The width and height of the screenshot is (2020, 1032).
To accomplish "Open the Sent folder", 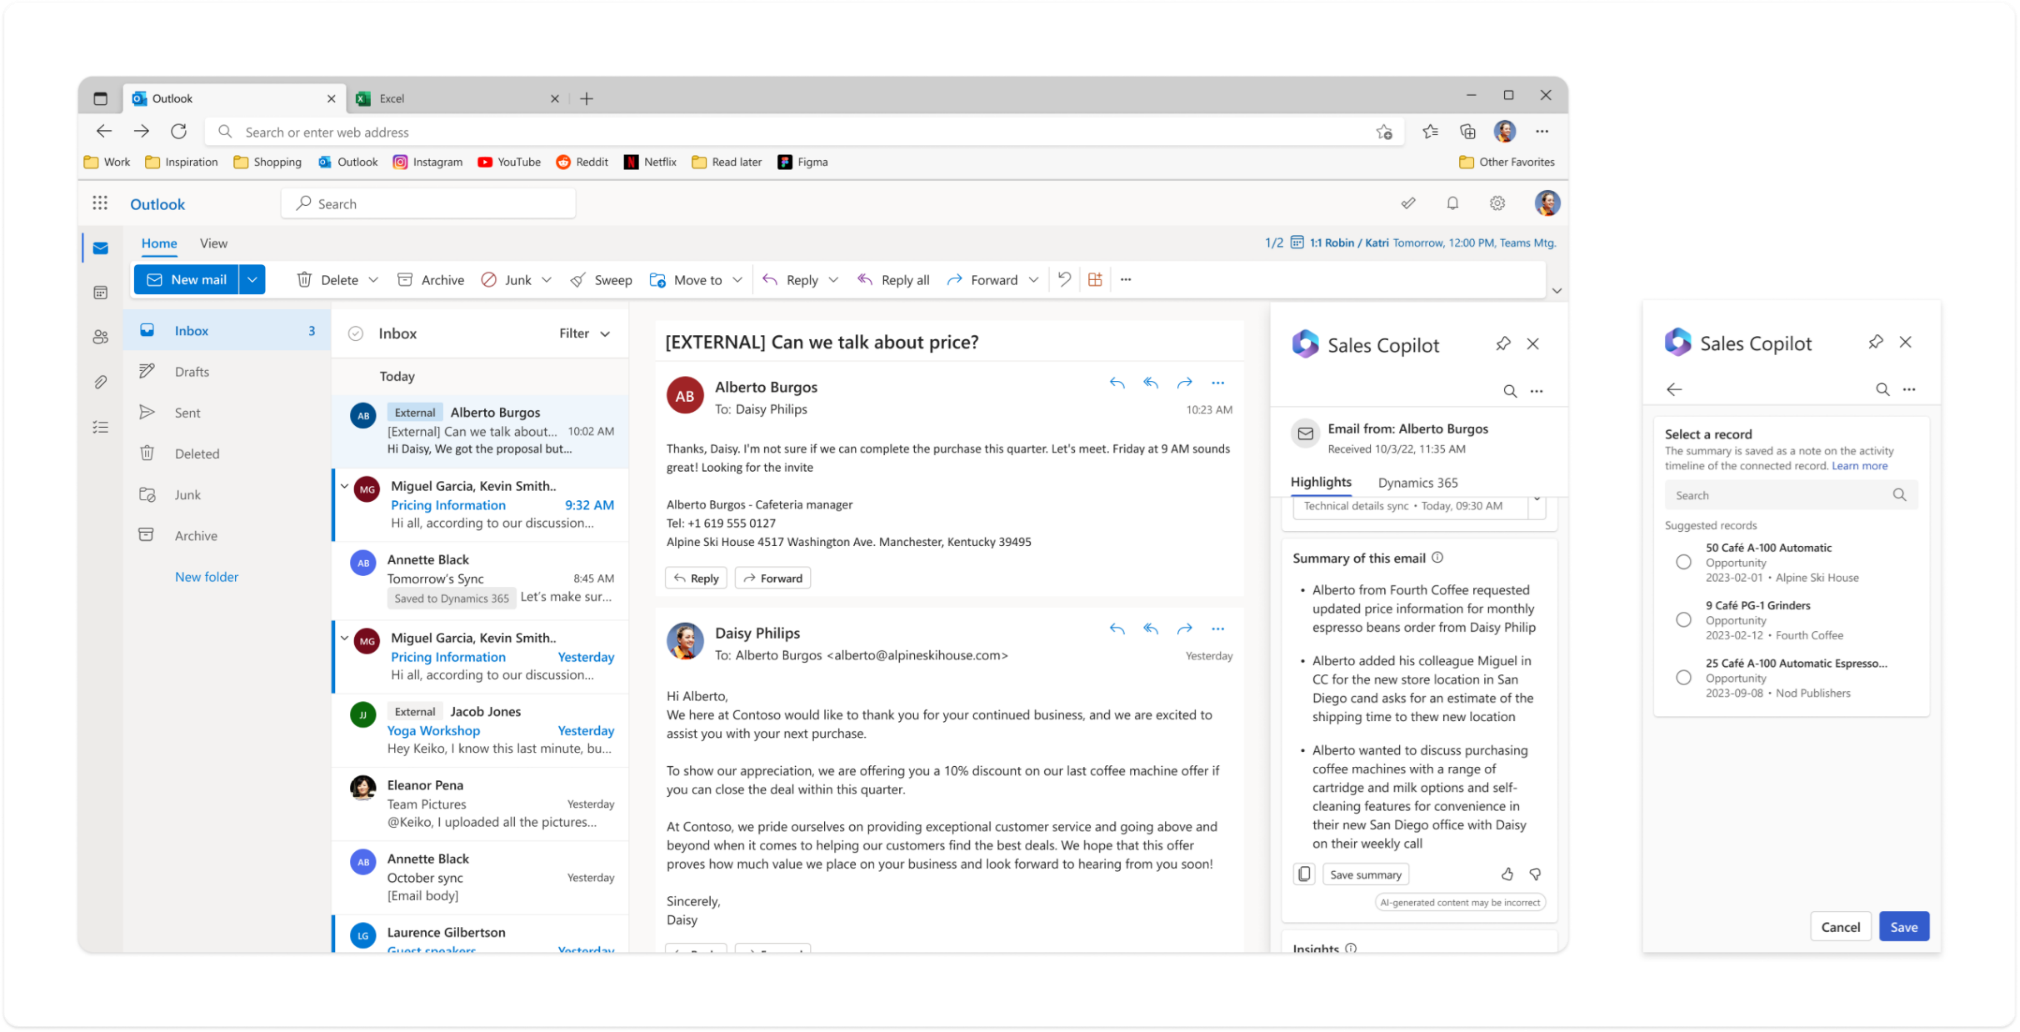I will pyautogui.click(x=228, y=413).
